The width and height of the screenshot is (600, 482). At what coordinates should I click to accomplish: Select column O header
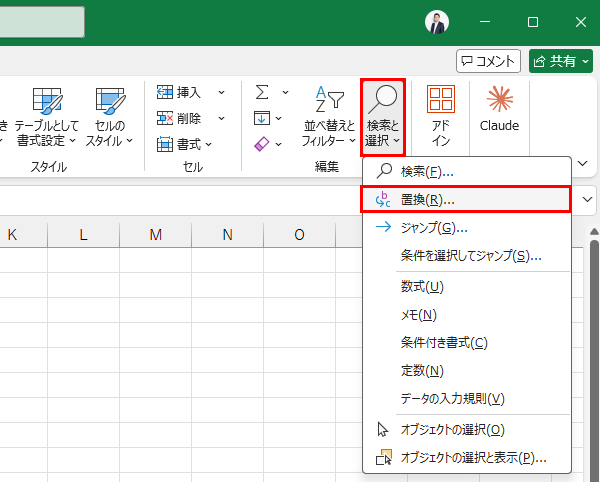[x=299, y=234]
